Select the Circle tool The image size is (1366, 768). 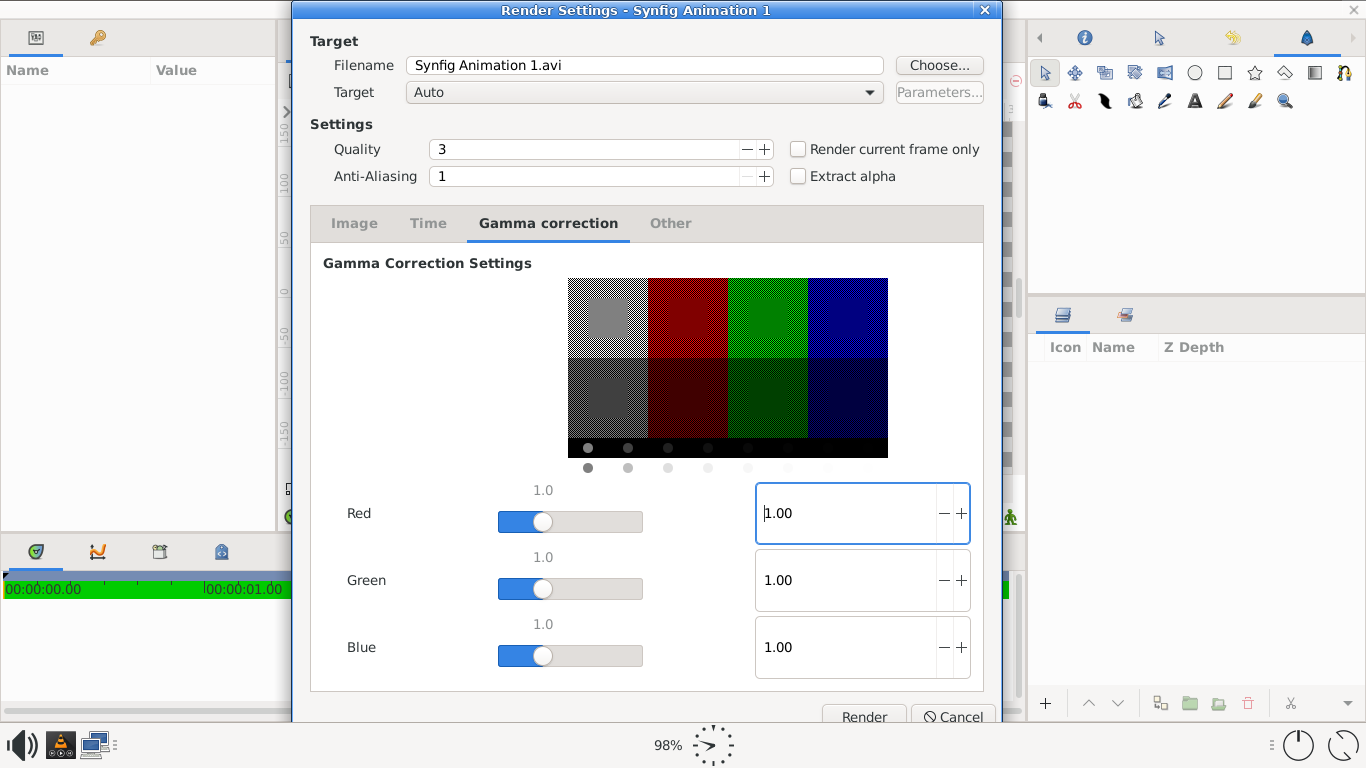pyautogui.click(x=1195, y=73)
